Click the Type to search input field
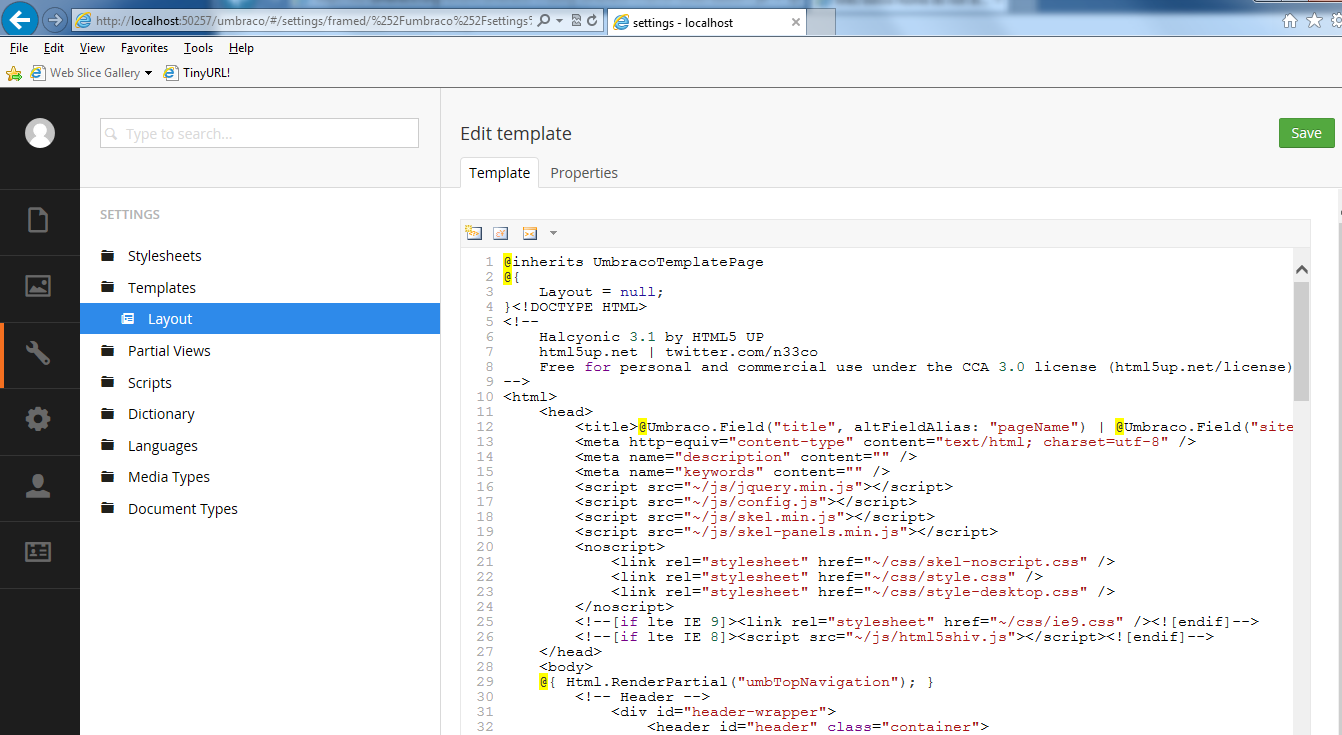This screenshot has width=1342, height=735. (x=259, y=133)
